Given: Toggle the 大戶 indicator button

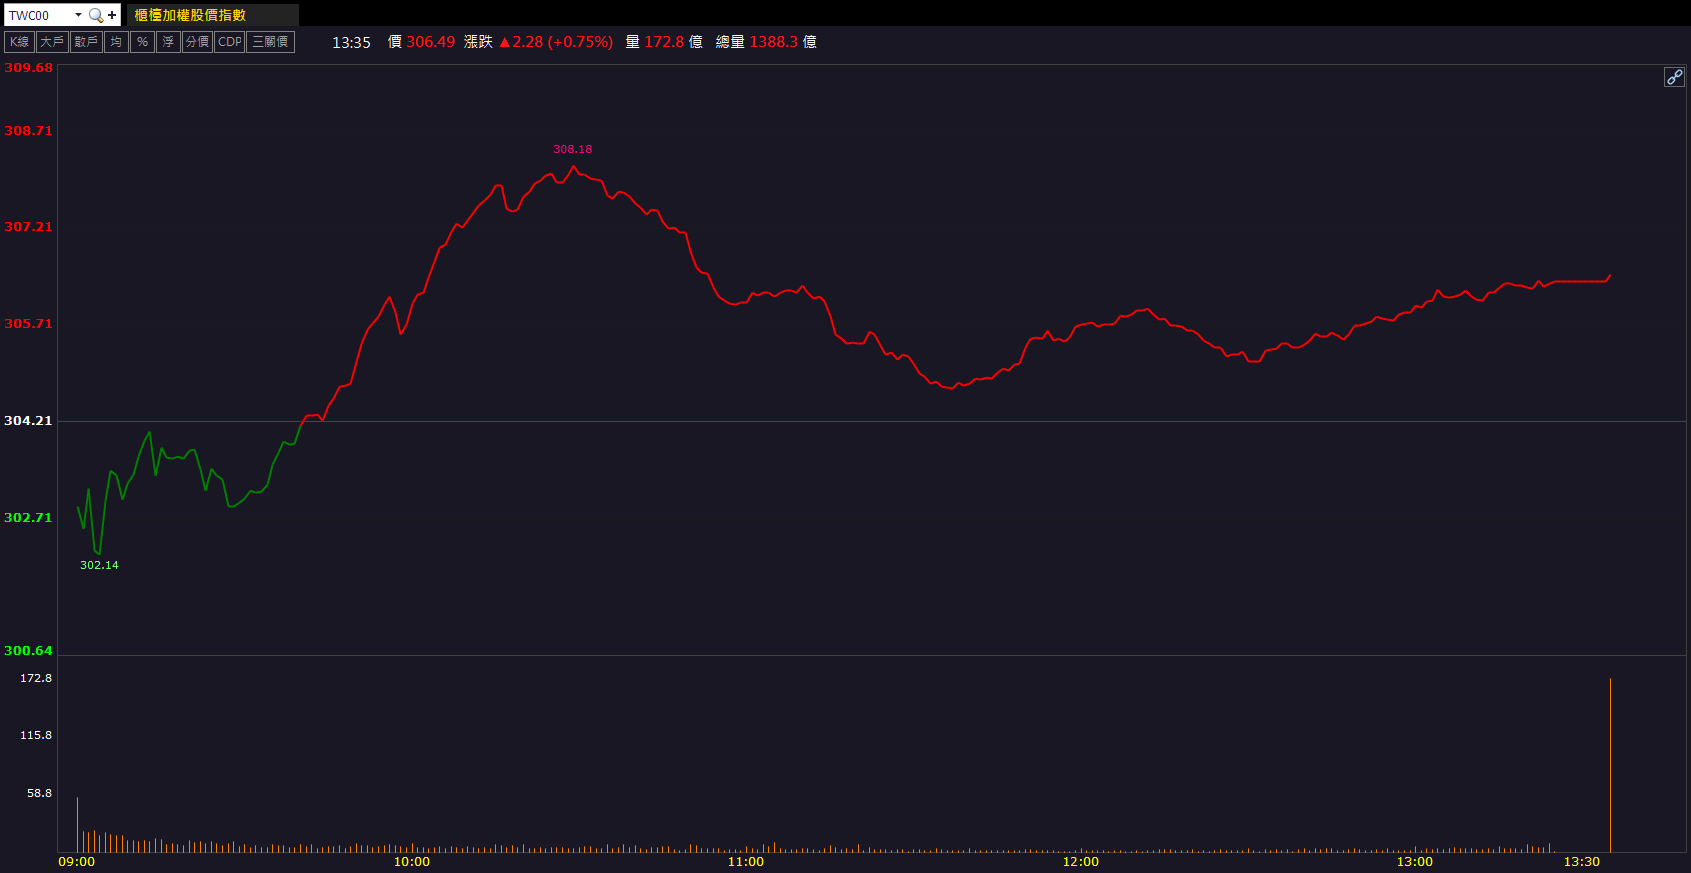Looking at the screenshot, I should coord(52,42).
